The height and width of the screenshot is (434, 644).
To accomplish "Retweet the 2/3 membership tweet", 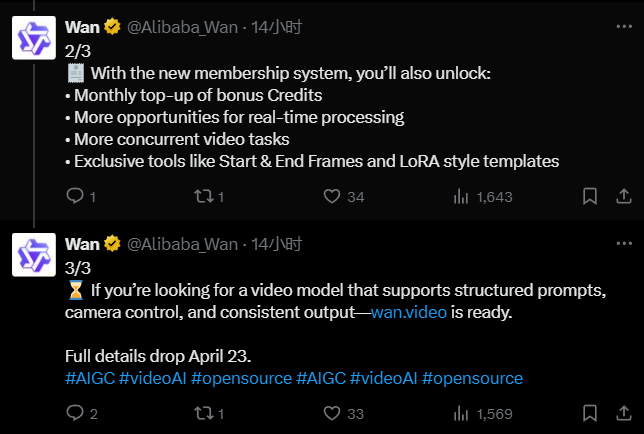I will point(203,197).
